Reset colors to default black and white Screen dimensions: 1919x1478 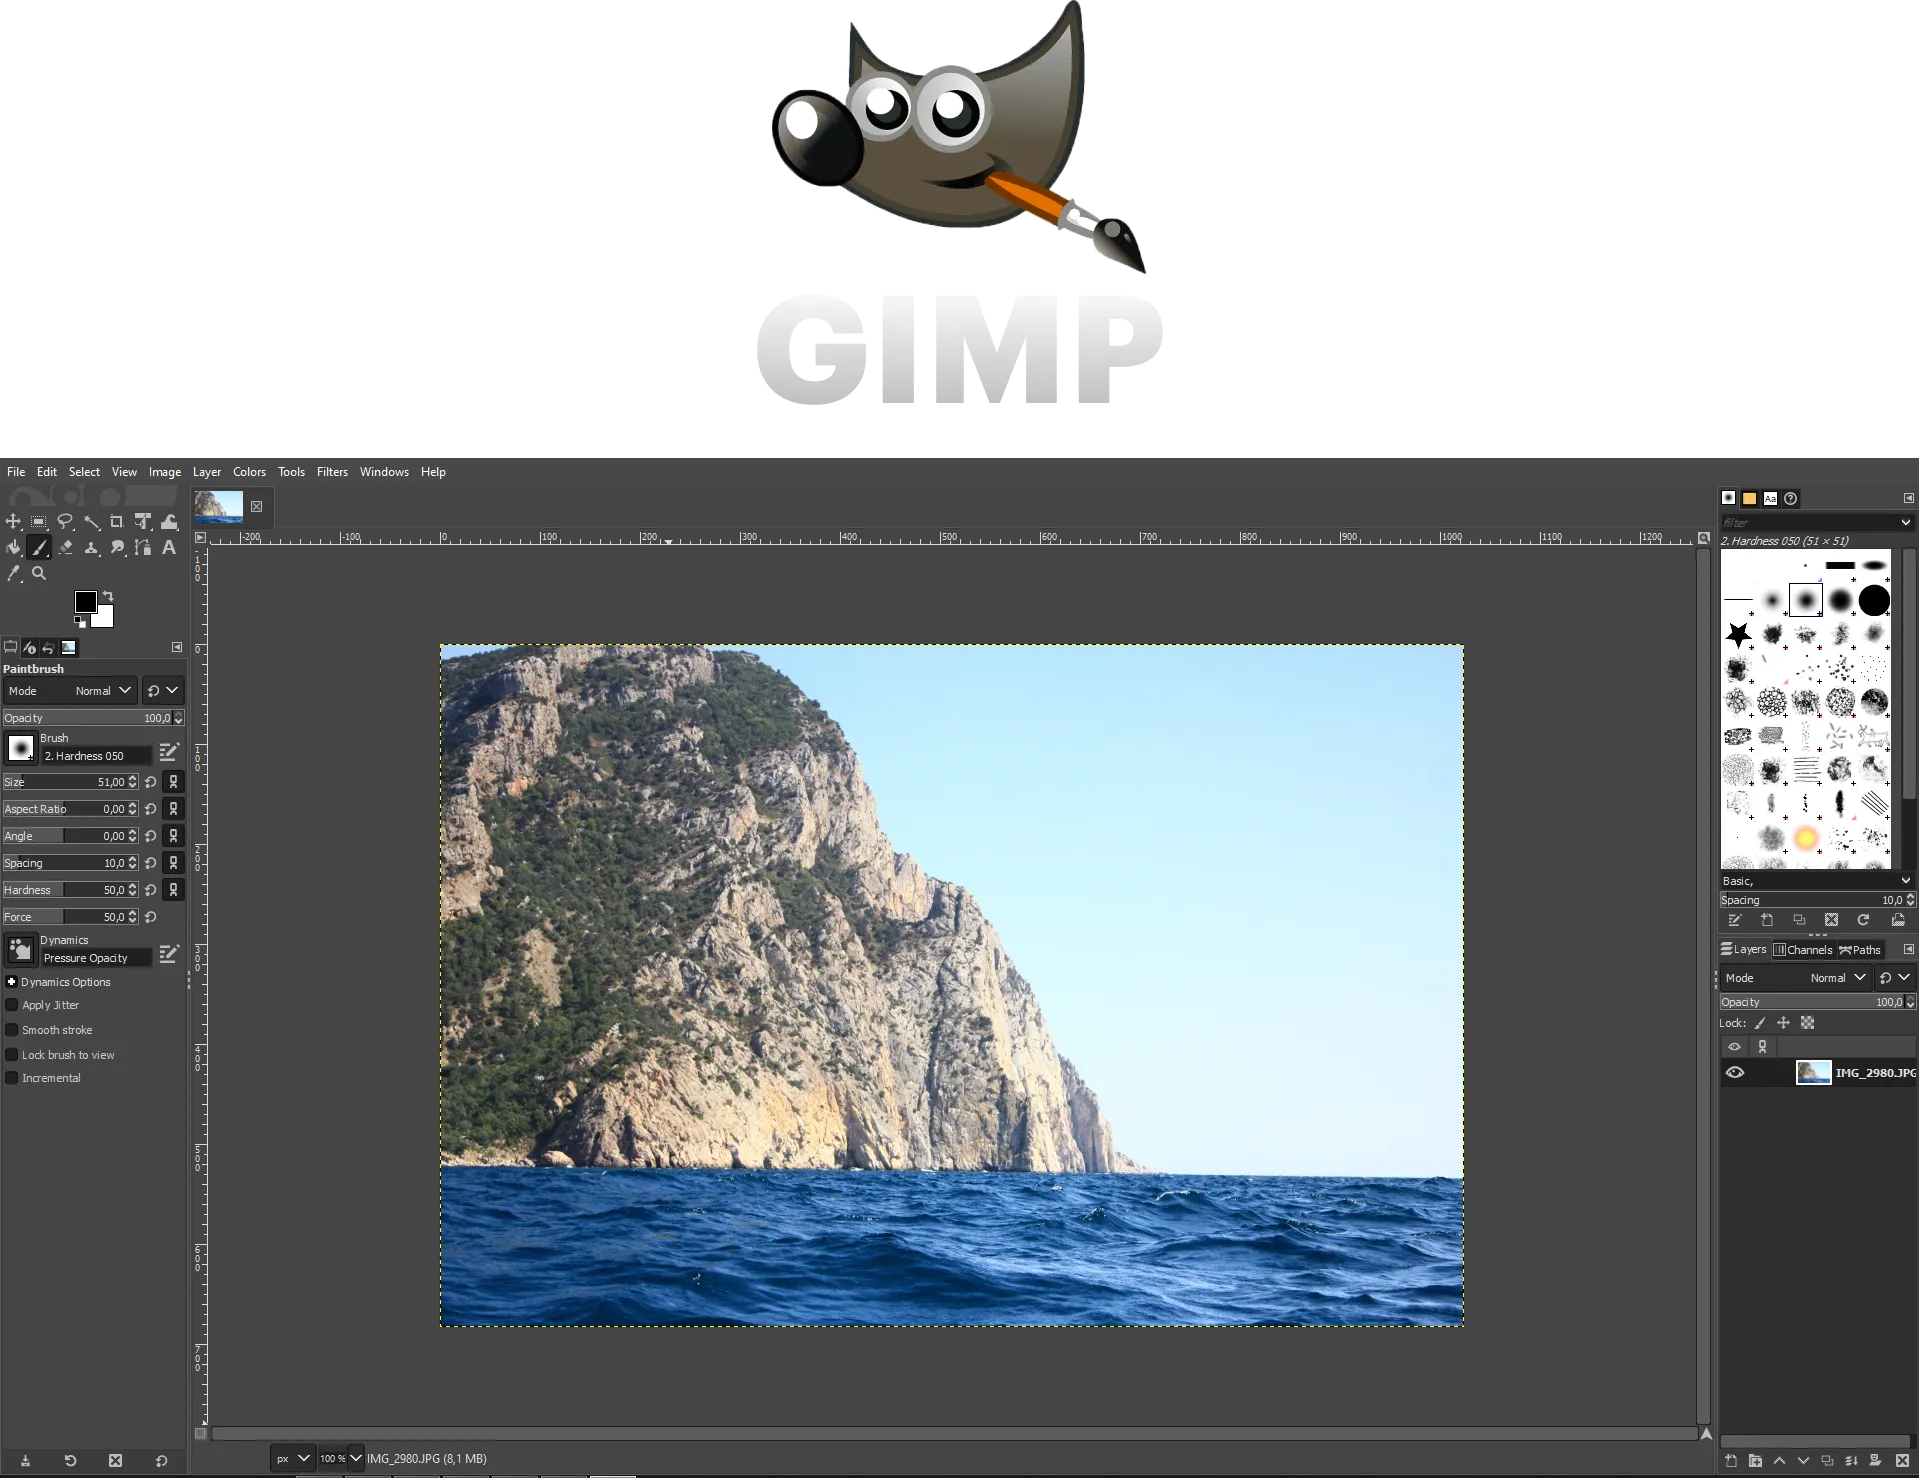tap(80, 621)
